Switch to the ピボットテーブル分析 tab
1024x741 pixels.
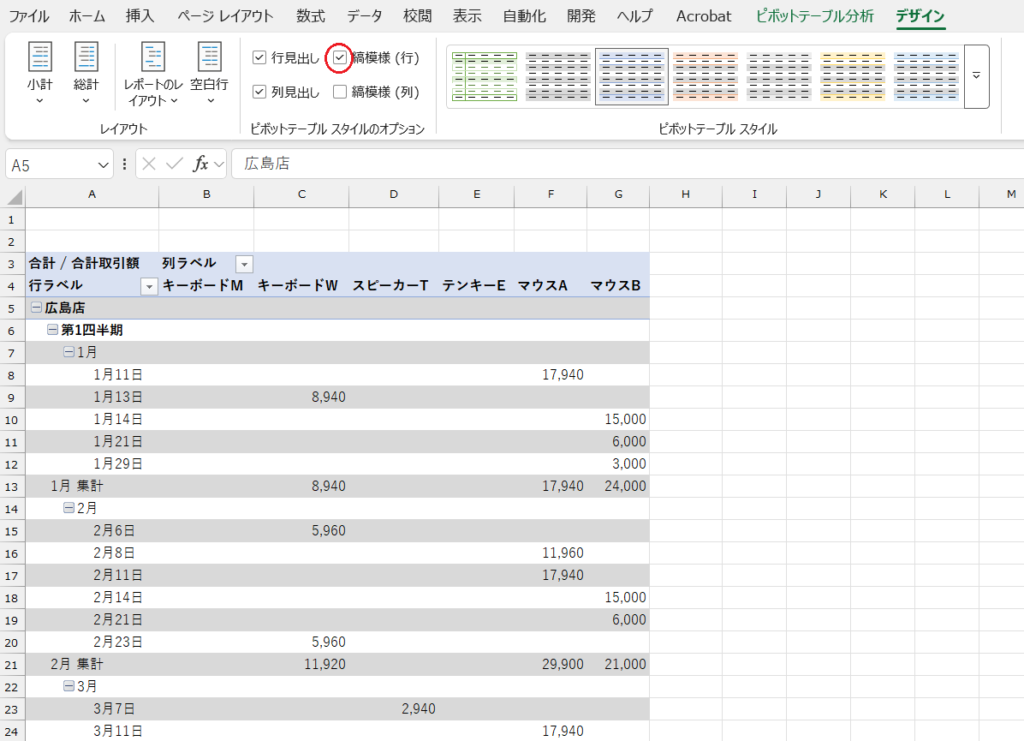click(814, 16)
